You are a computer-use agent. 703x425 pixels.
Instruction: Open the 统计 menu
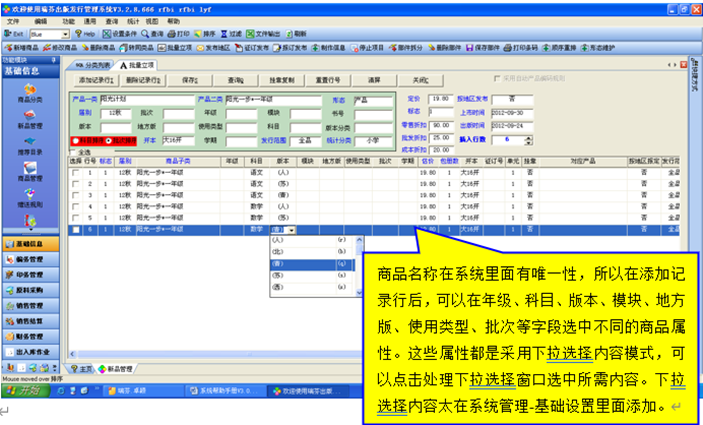click(x=133, y=22)
